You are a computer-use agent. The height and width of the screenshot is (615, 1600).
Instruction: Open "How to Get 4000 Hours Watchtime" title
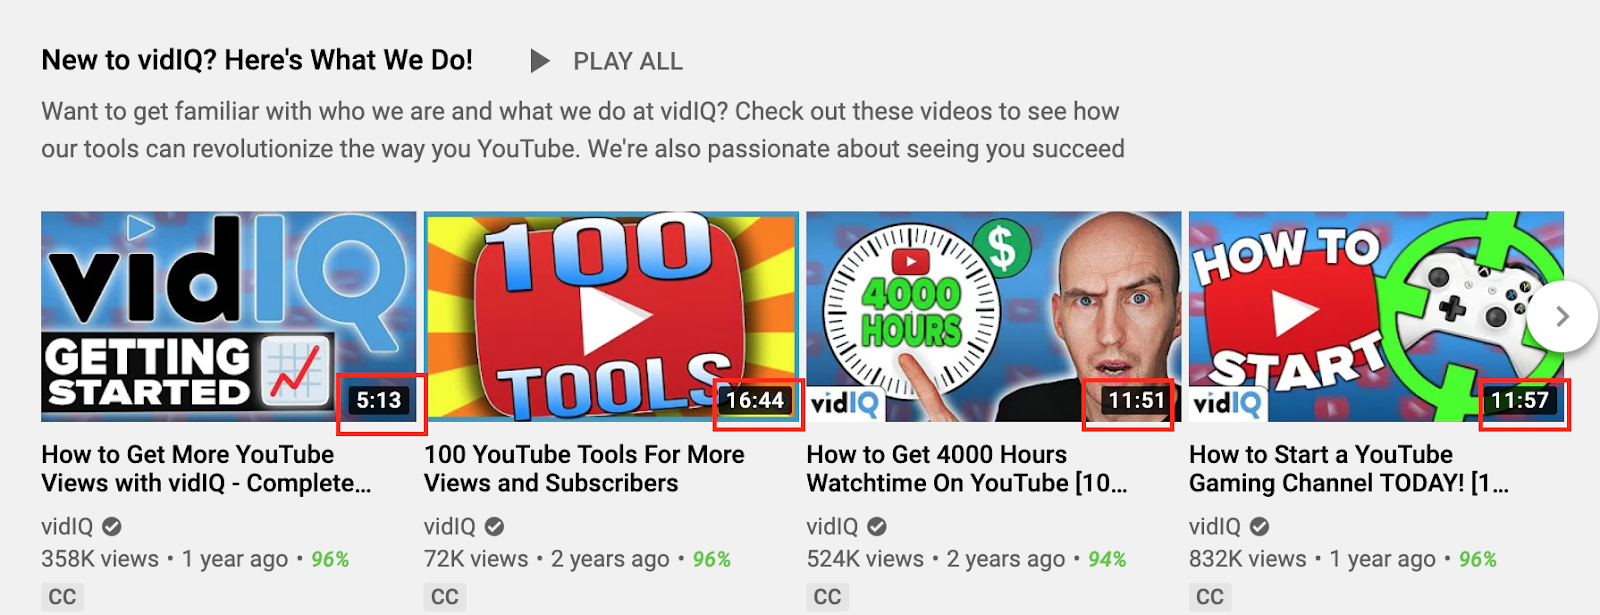click(967, 468)
